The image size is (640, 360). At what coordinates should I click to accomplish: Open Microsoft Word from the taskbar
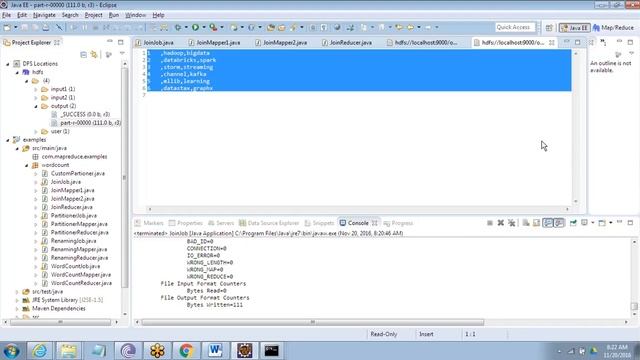click(215, 351)
